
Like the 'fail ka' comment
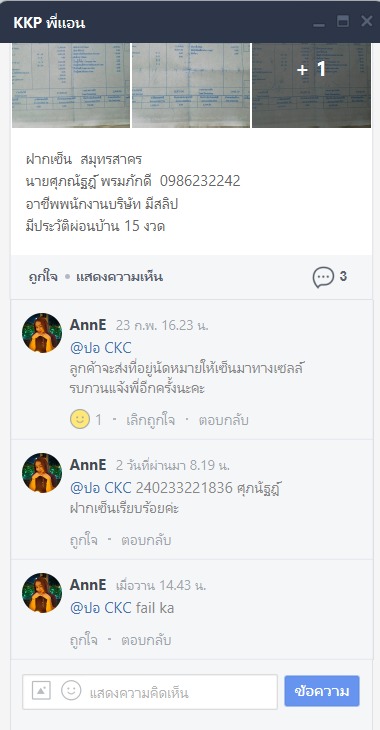click(84, 640)
